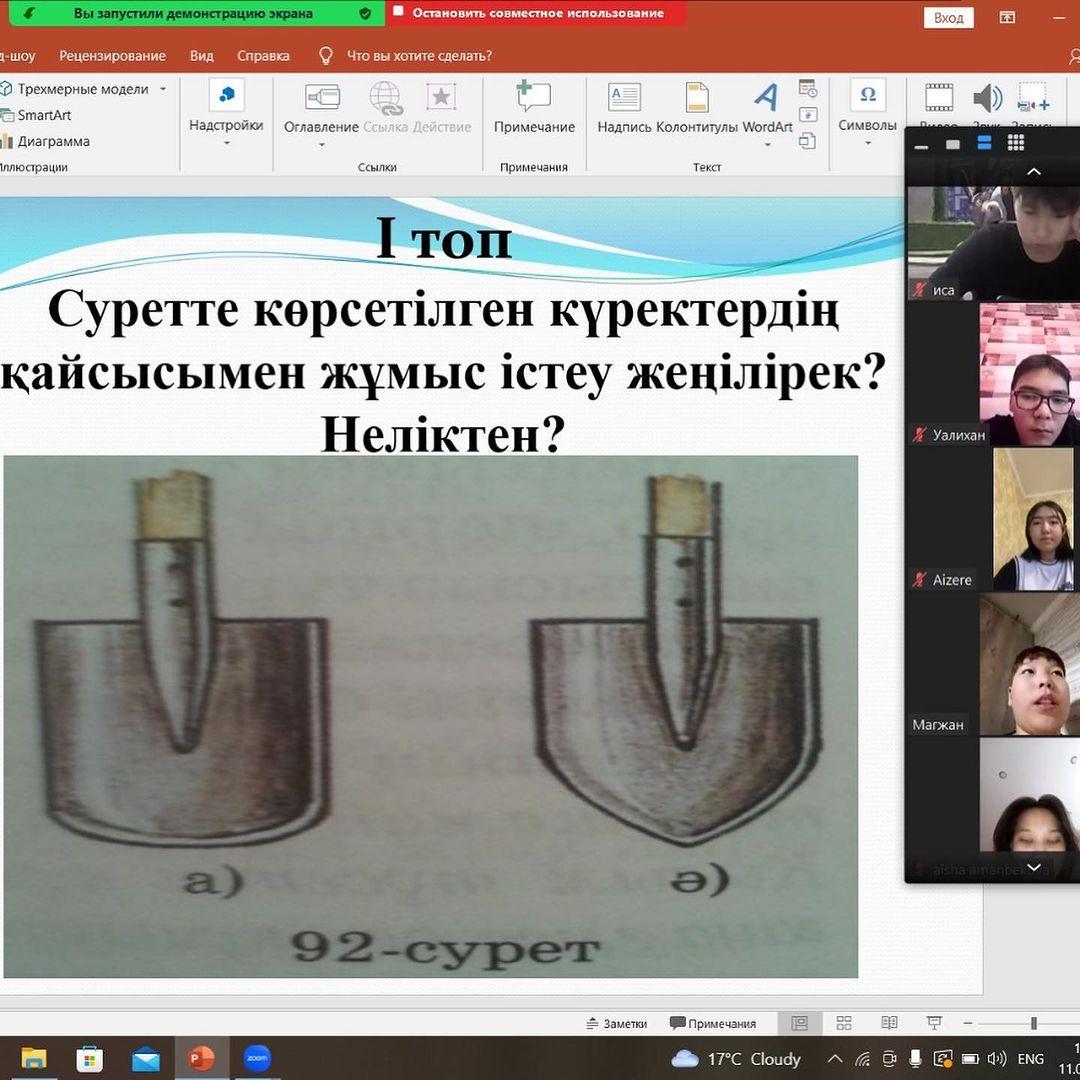Open PowerPoint from the taskbar
Screen dimensions: 1080x1080
coord(202,1058)
